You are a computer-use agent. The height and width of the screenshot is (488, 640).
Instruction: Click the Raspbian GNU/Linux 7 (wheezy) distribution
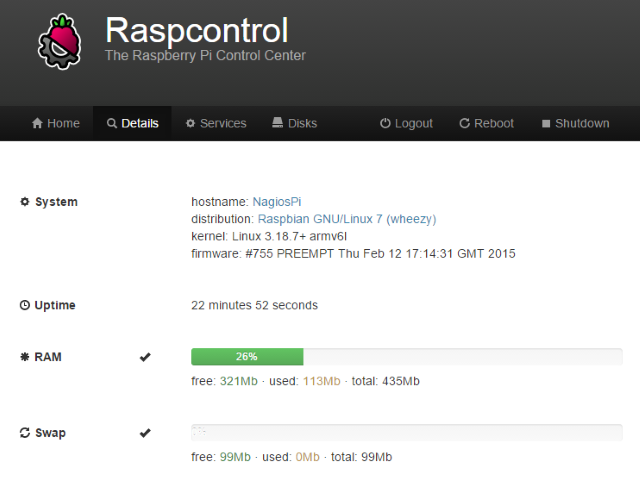coord(347,219)
